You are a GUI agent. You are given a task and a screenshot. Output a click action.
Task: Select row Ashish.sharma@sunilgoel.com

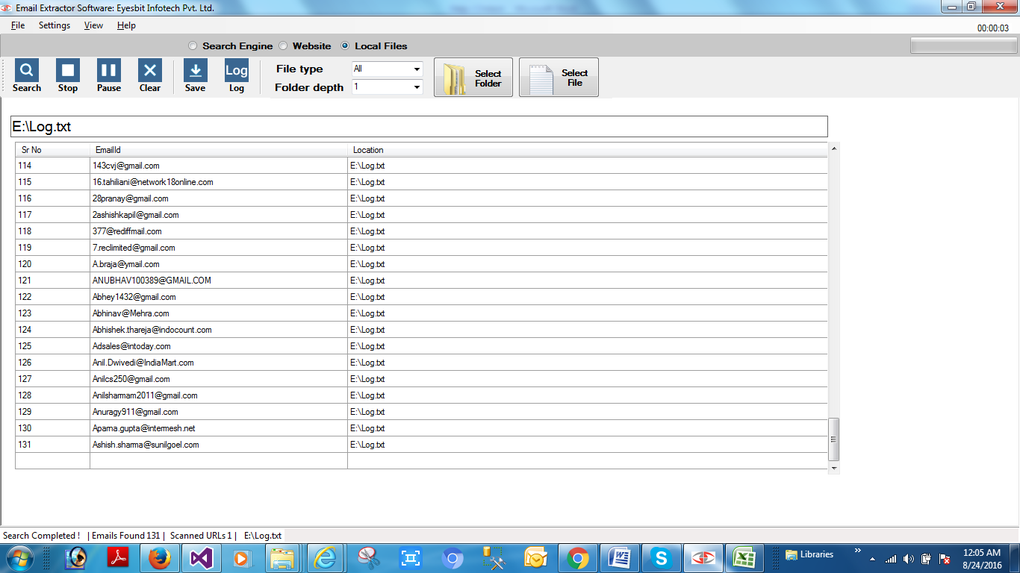tap(422, 445)
